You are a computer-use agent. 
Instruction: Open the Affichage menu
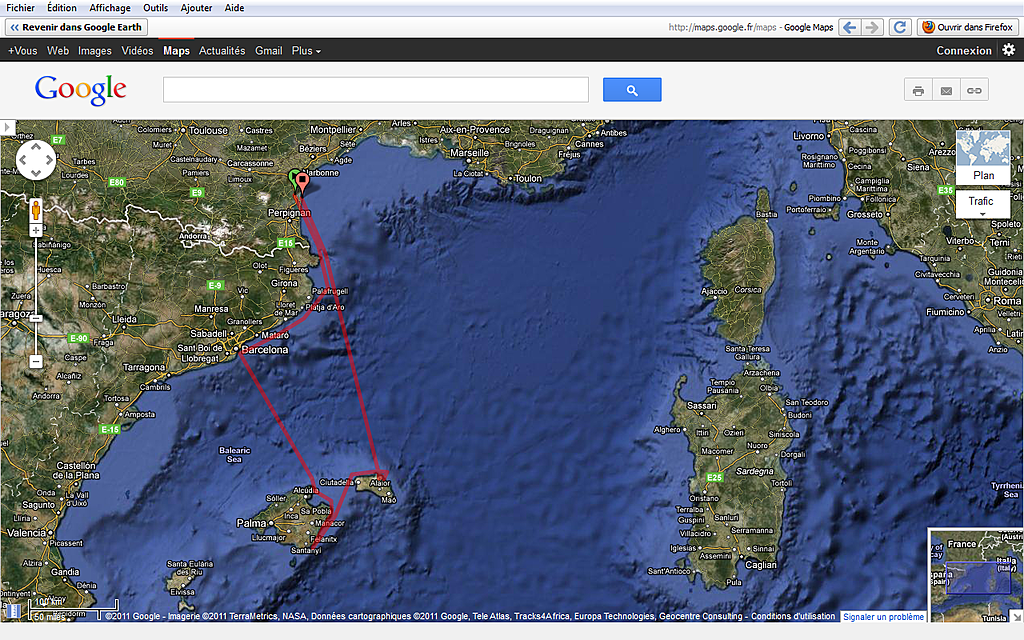pos(110,8)
